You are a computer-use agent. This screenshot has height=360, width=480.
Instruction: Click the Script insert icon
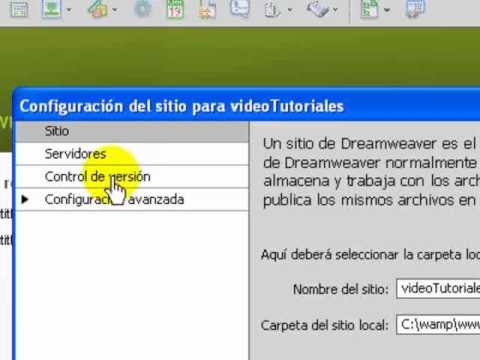point(318,9)
